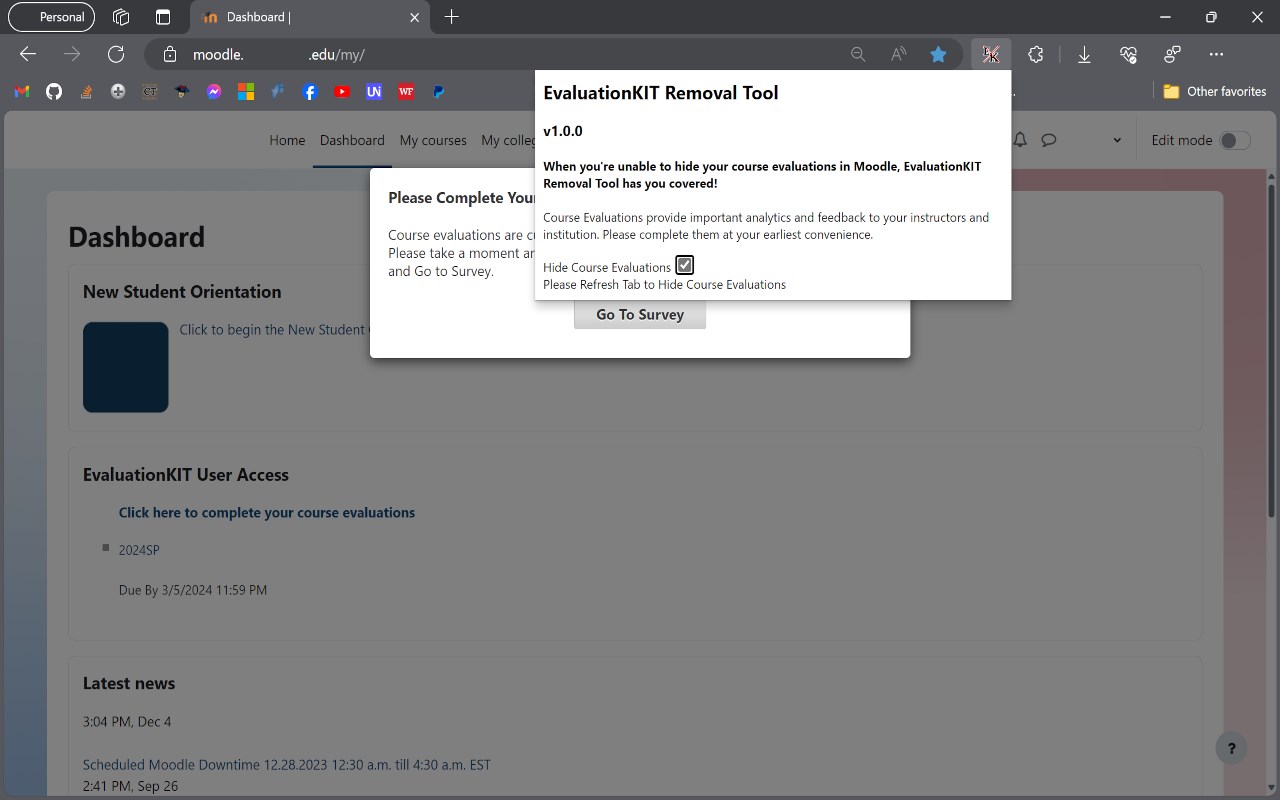The height and width of the screenshot is (800, 1280).
Task: Open the Stack Overflow bookmark
Action: tap(86, 91)
